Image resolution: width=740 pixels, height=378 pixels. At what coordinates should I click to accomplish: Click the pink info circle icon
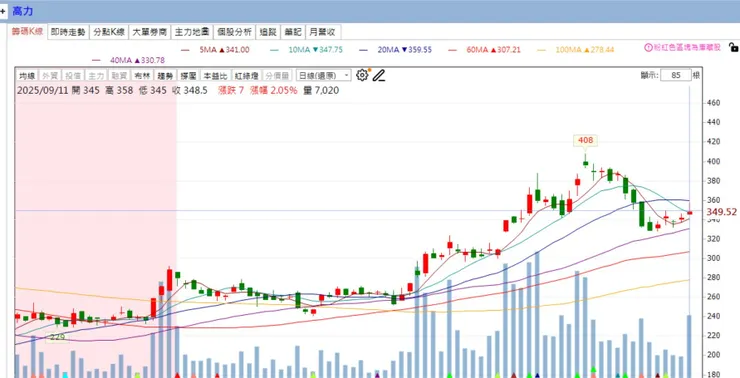coord(648,47)
